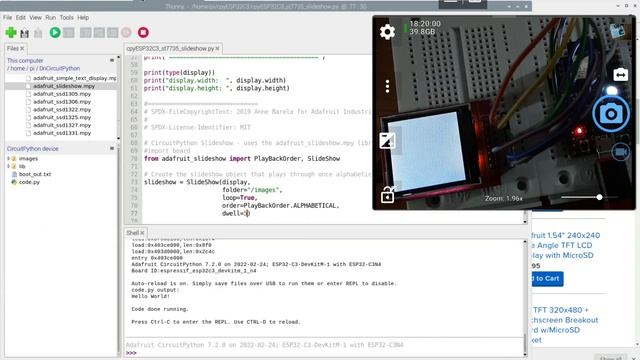Expand the lib folder
Viewport: 640px width, 360px height.
click(8, 166)
